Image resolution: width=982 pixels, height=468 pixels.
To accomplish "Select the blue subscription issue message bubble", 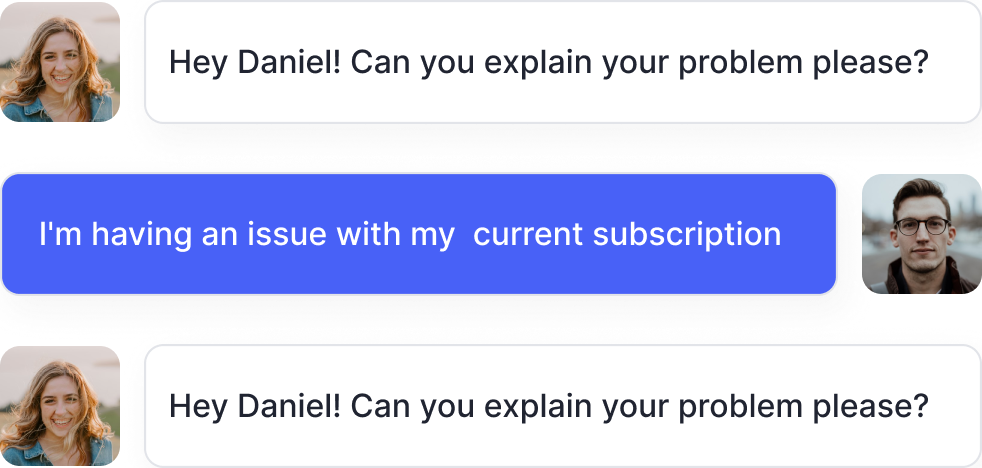I will pos(418,234).
